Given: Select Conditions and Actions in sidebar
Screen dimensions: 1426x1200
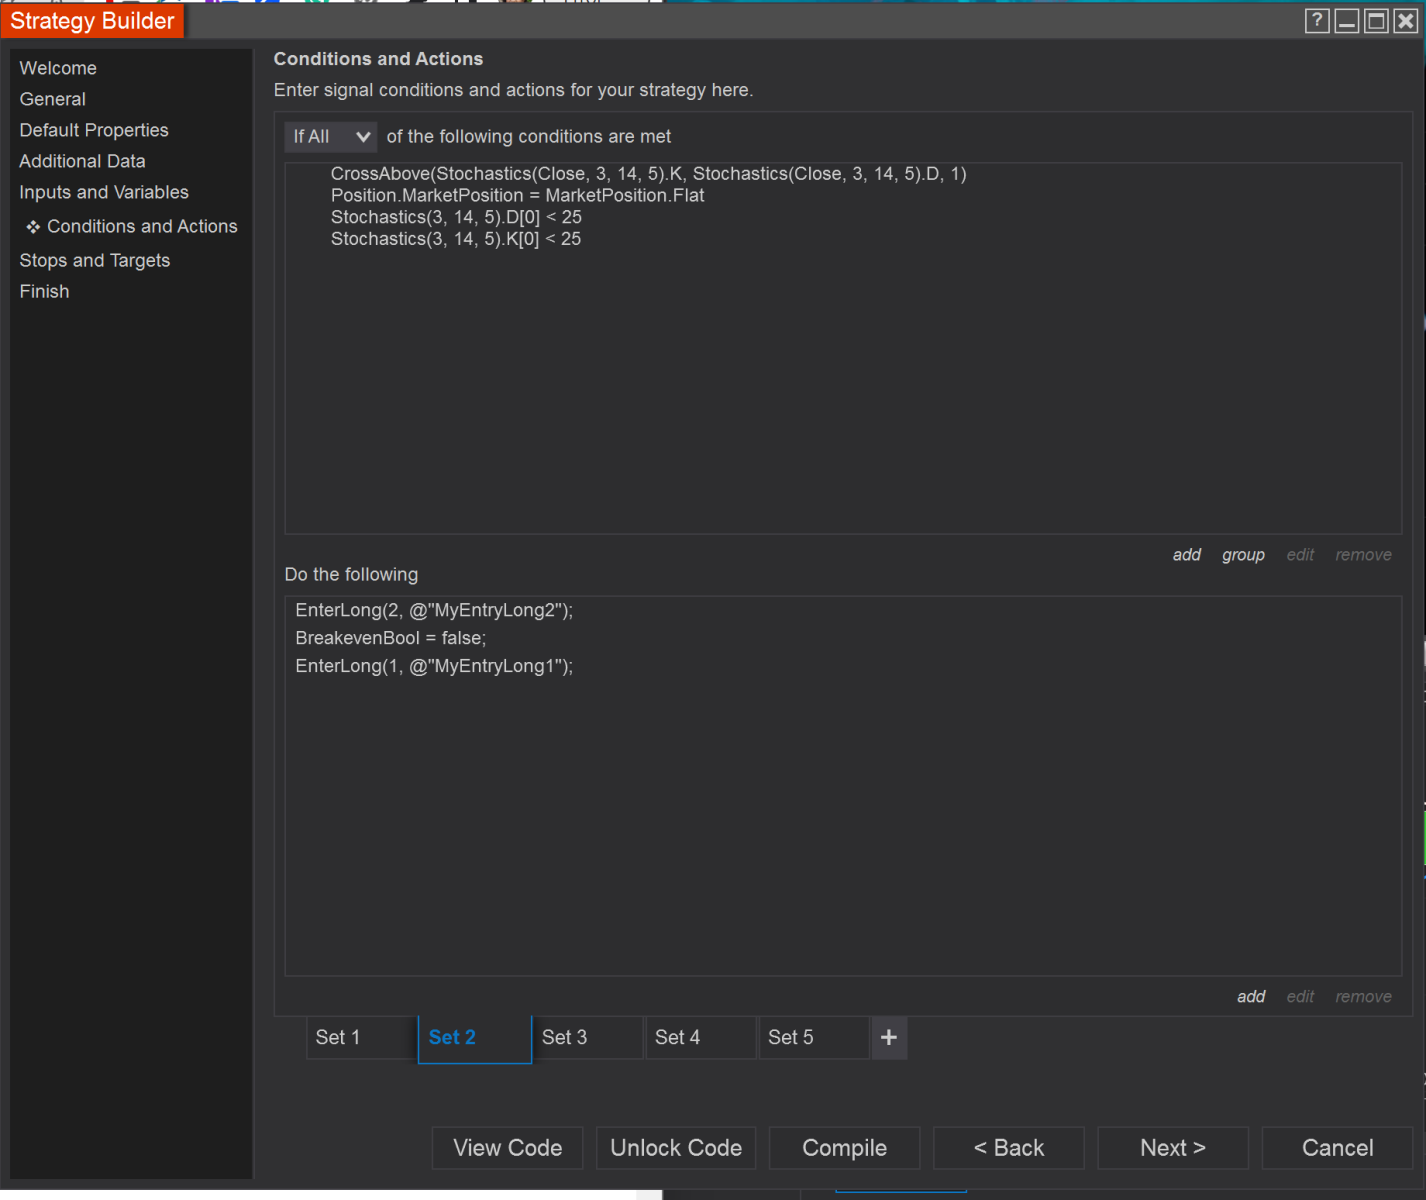Looking at the screenshot, I should pyautogui.click(x=142, y=226).
